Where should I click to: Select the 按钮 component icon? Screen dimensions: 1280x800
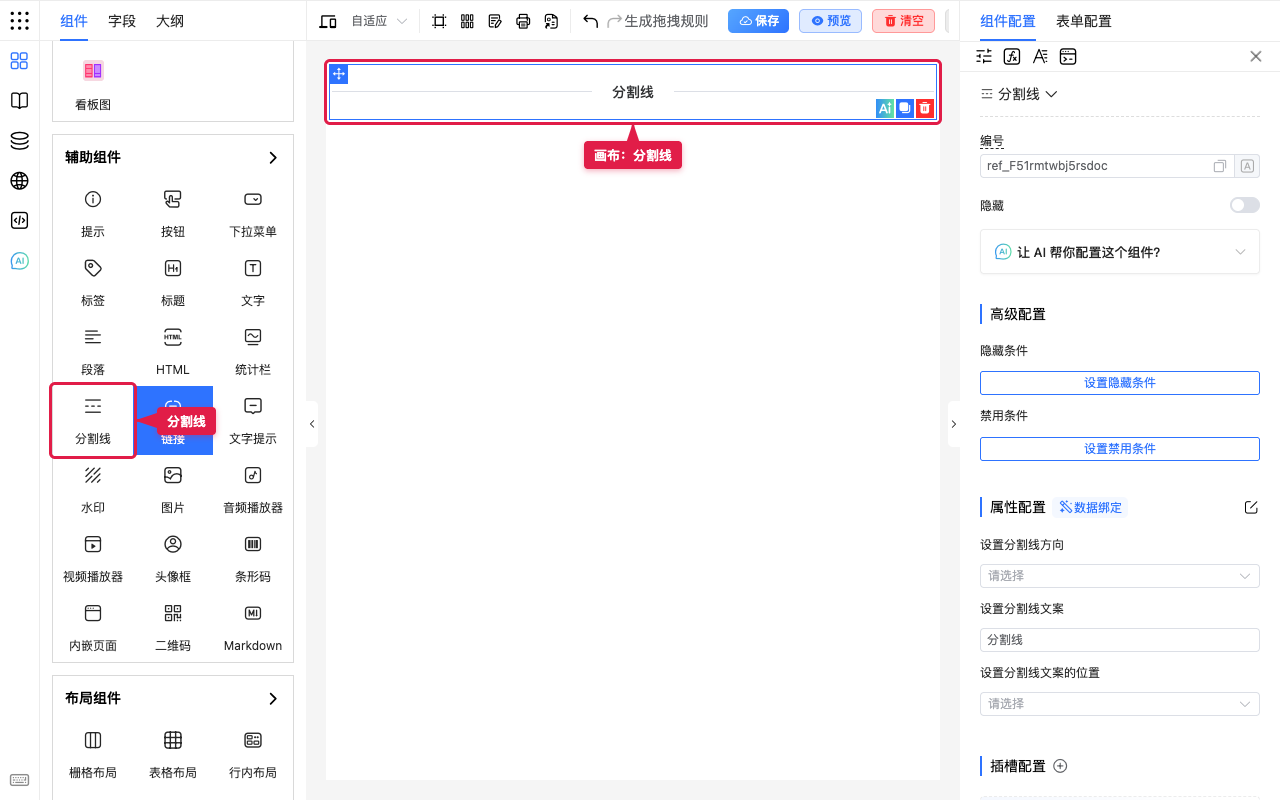[x=173, y=199]
